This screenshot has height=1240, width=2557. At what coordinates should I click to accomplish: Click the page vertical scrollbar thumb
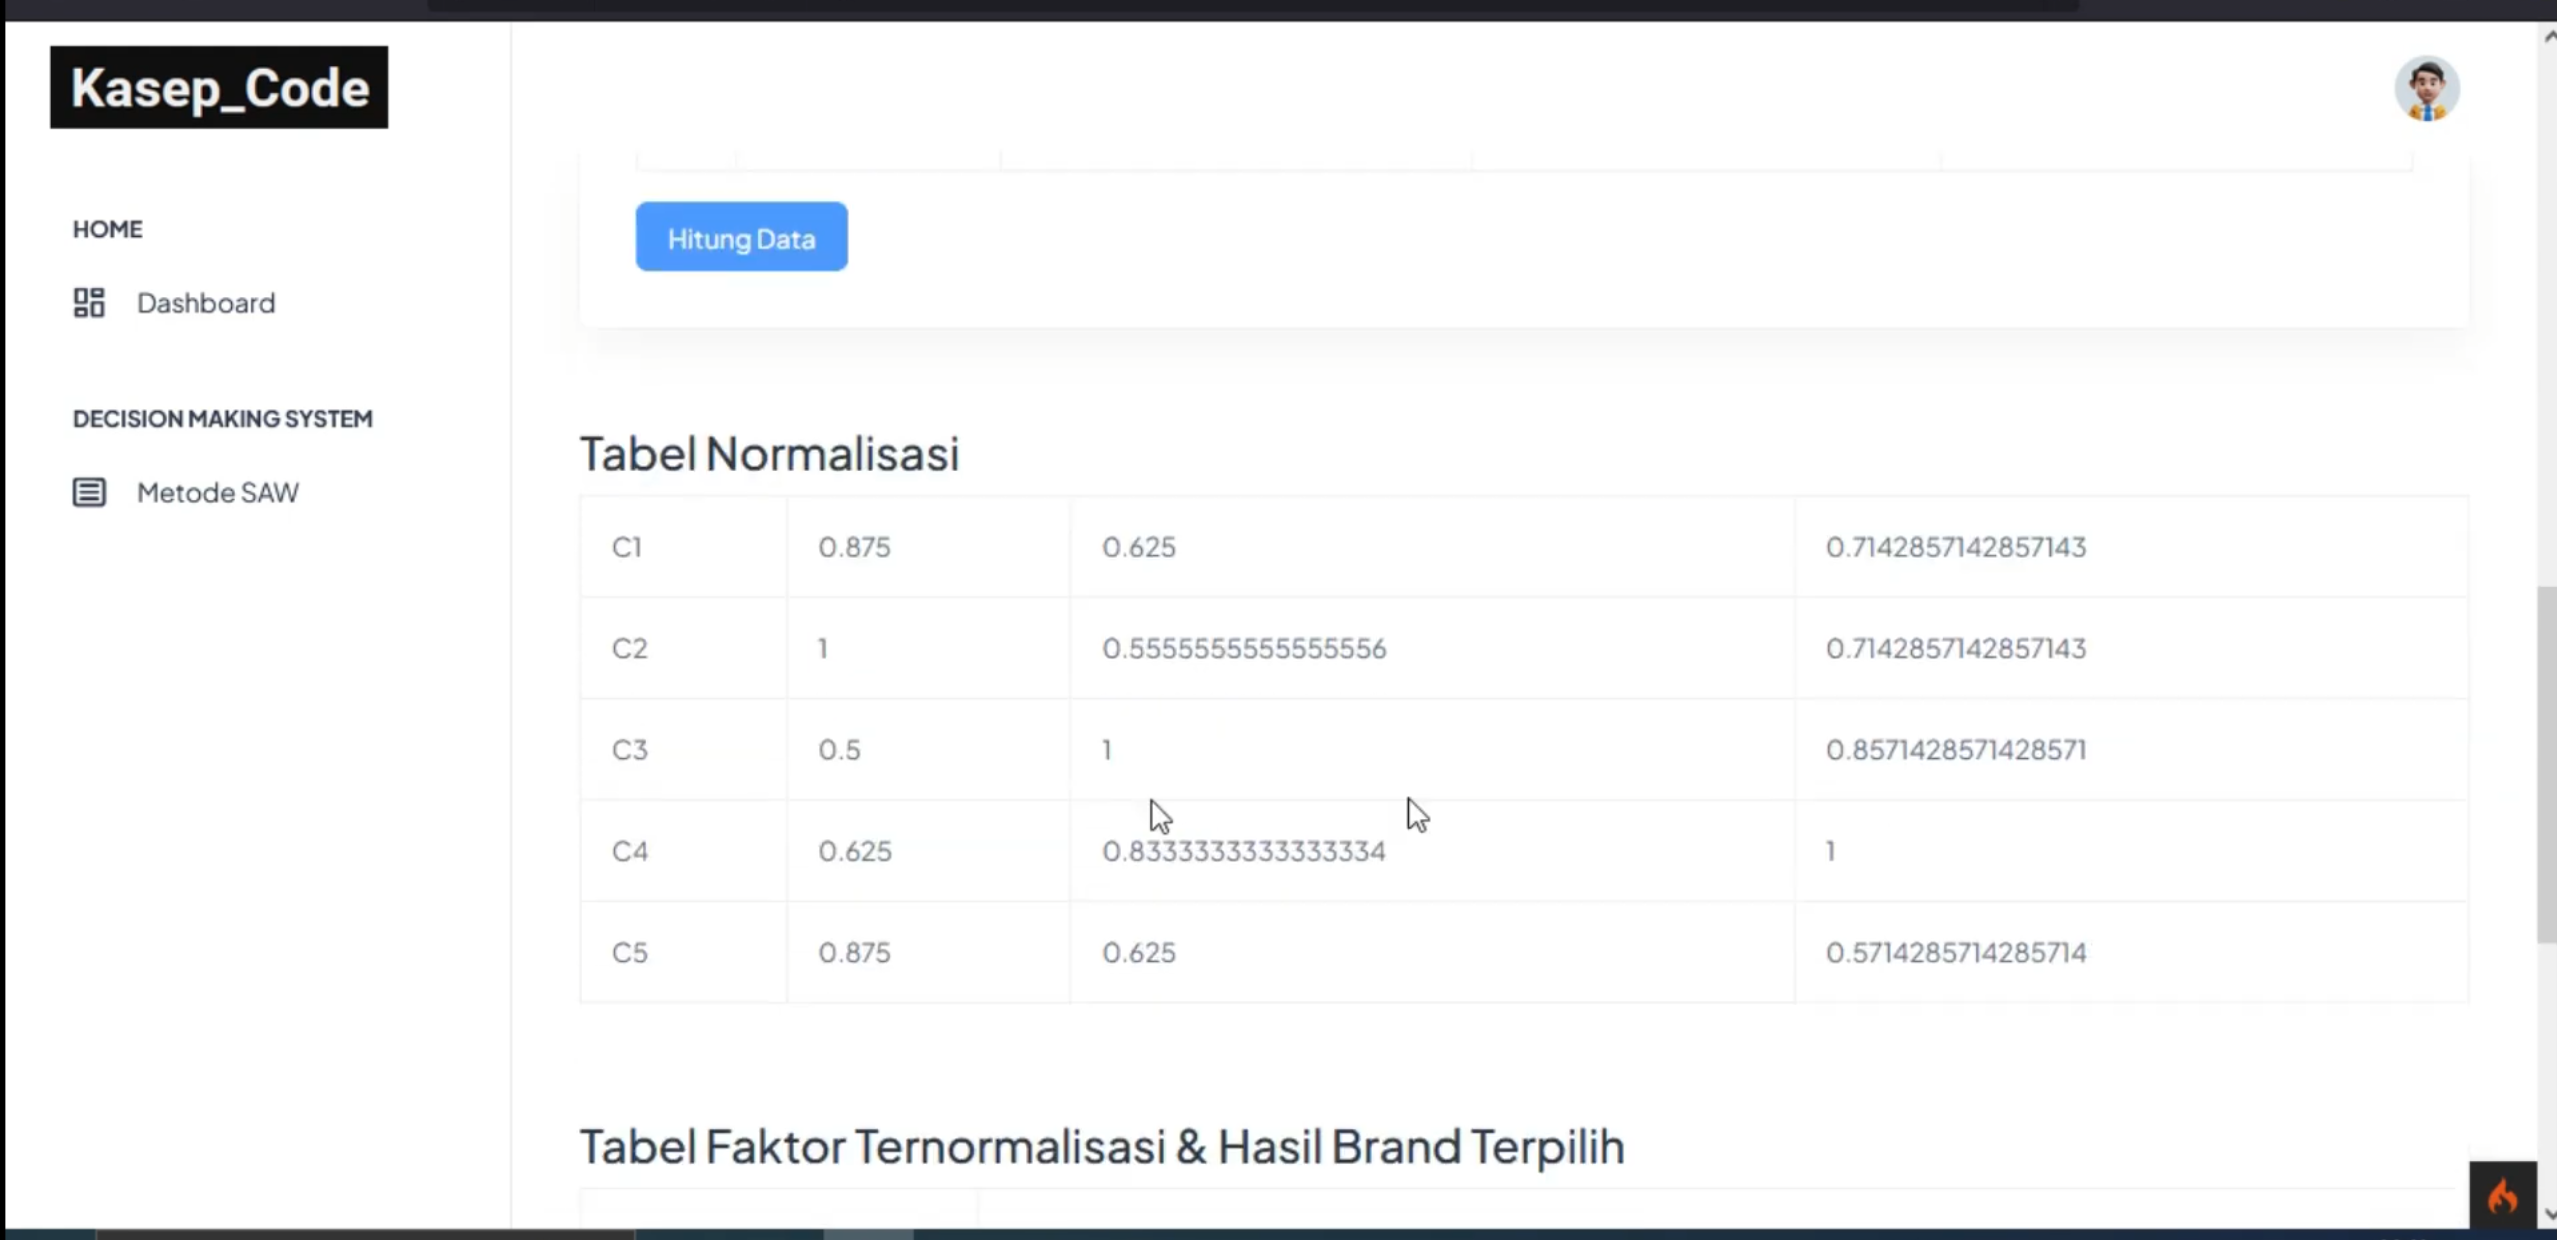pyautogui.click(x=2546, y=765)
